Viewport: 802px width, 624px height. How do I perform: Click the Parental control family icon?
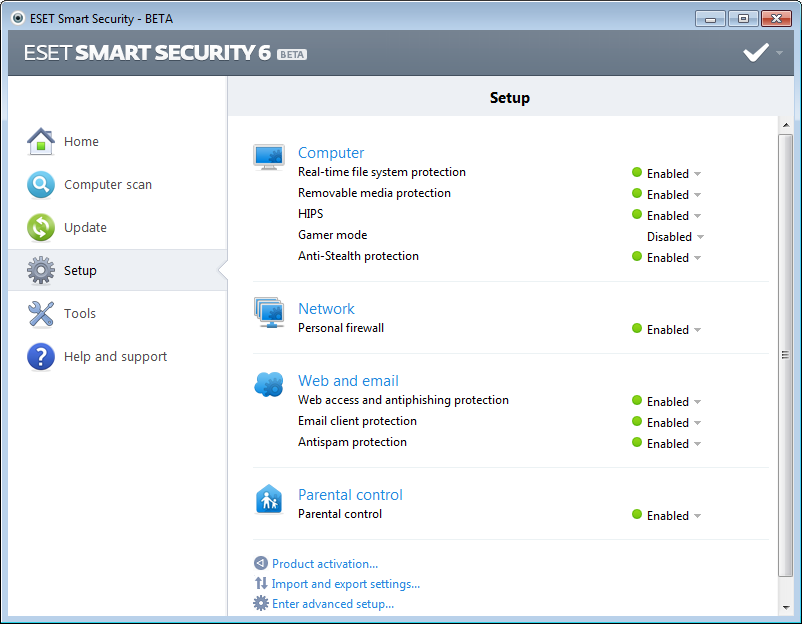(269, 499)
